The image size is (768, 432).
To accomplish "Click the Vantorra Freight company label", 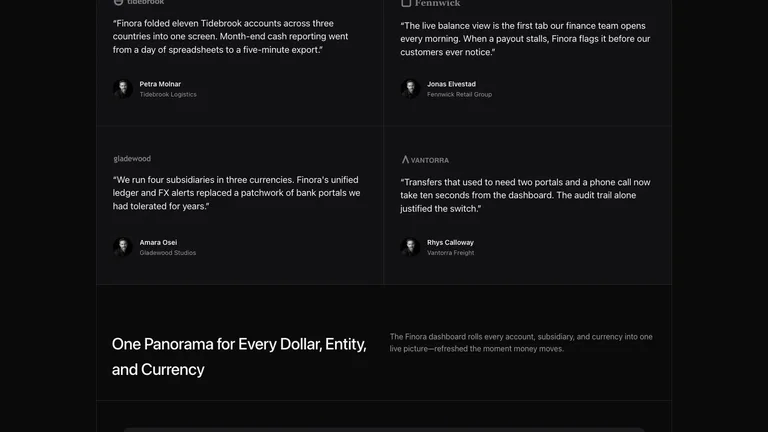I will (451, 253).
